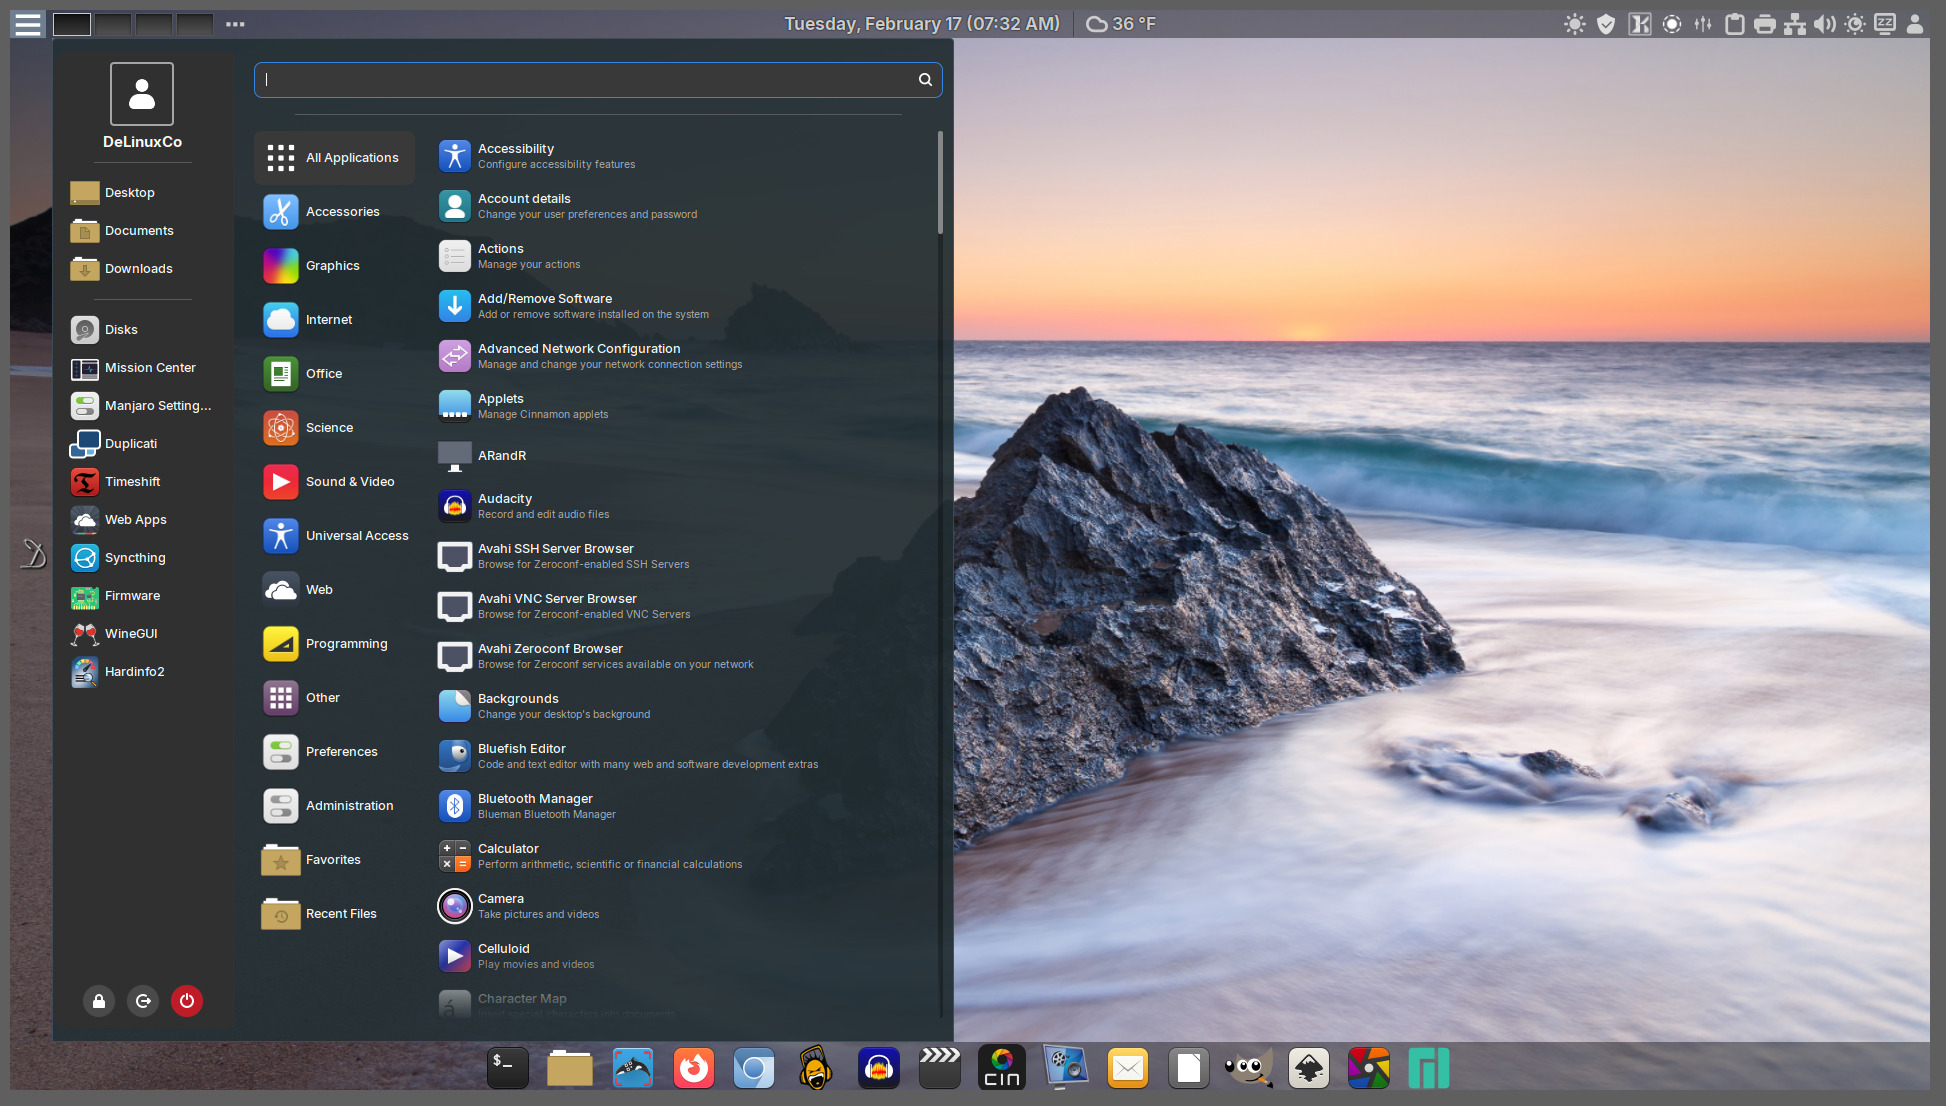
Task: Open Syncthing from the sidebar
Action: (x=134, y=558)
